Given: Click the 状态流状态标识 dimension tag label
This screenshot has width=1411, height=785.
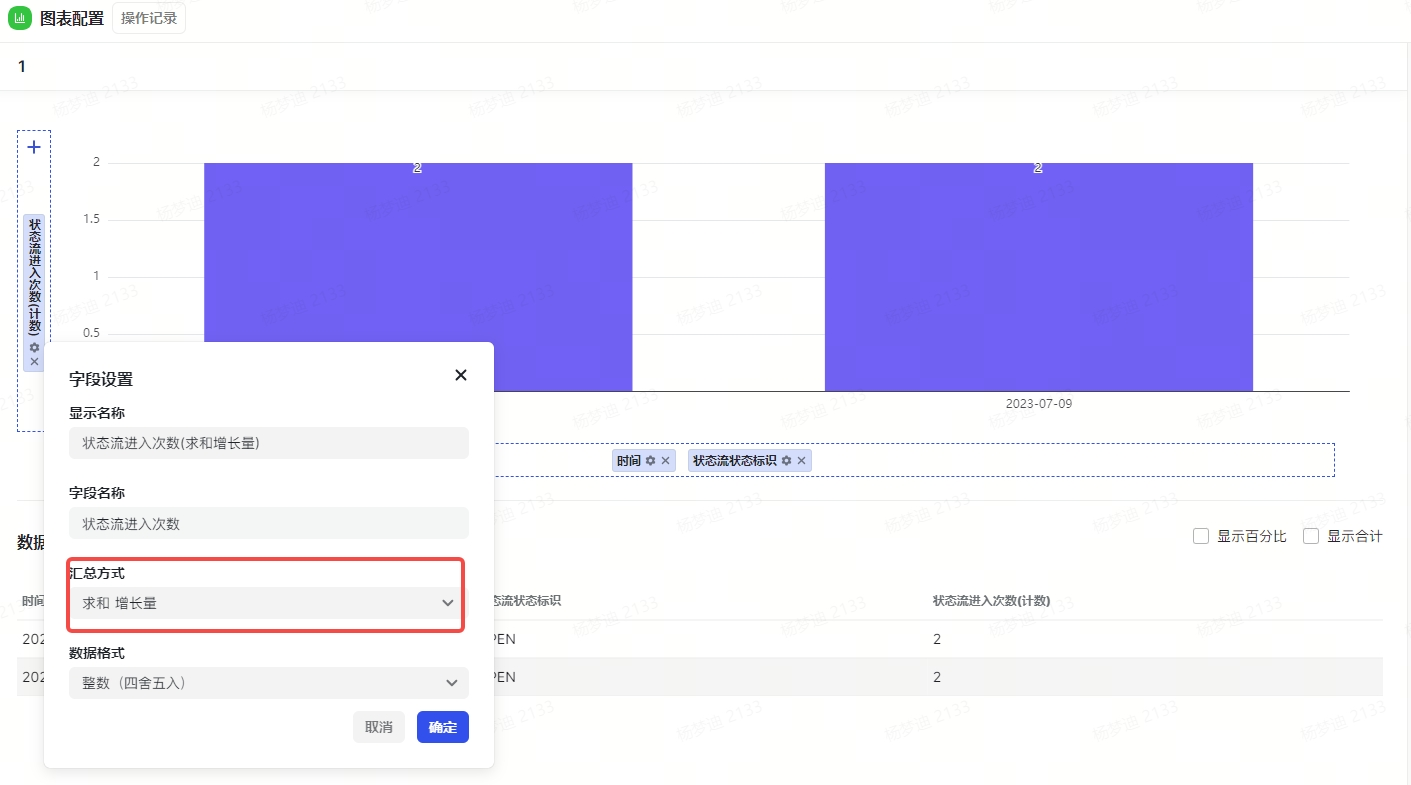Looking at the screenshot, I should click(735, 460).
